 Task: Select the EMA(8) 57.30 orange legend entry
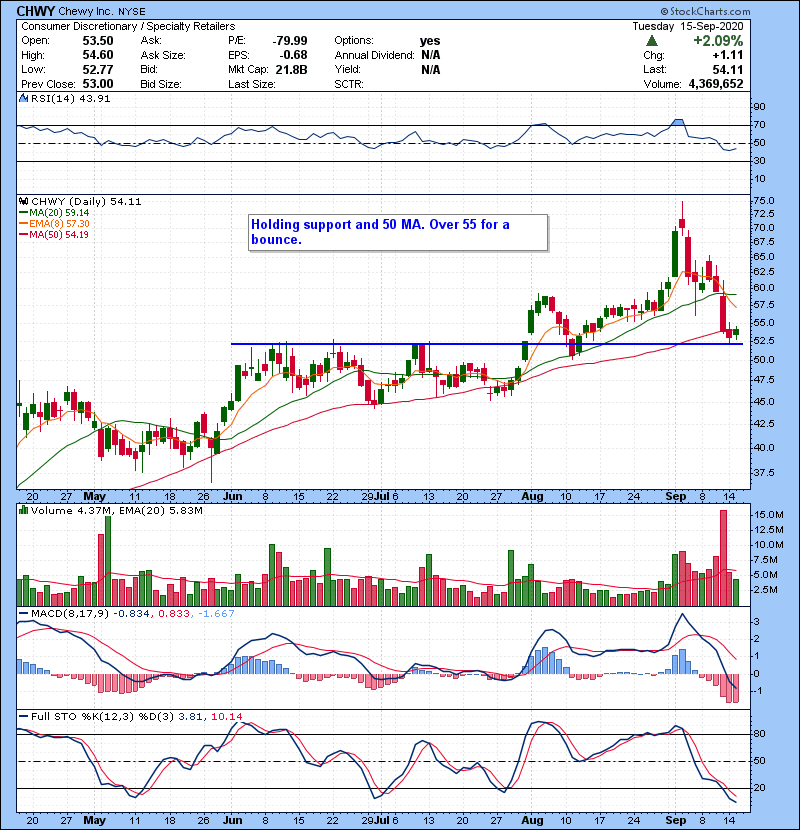(x=54, y=223)
